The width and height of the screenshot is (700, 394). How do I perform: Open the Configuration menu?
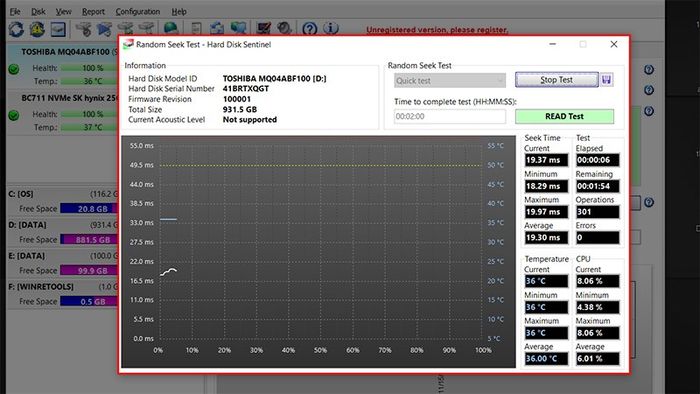coord(138,12)
